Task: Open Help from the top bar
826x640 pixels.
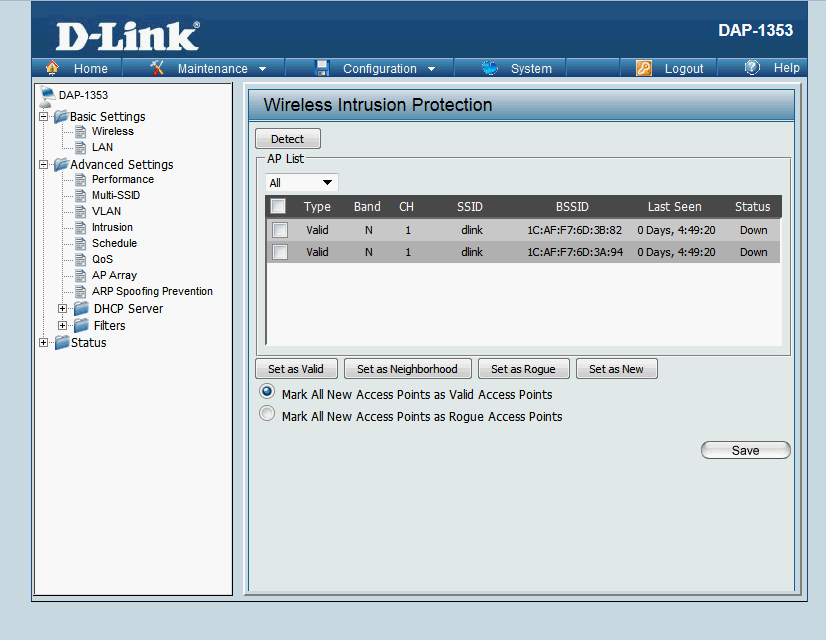Action: (x=786, y=68)
